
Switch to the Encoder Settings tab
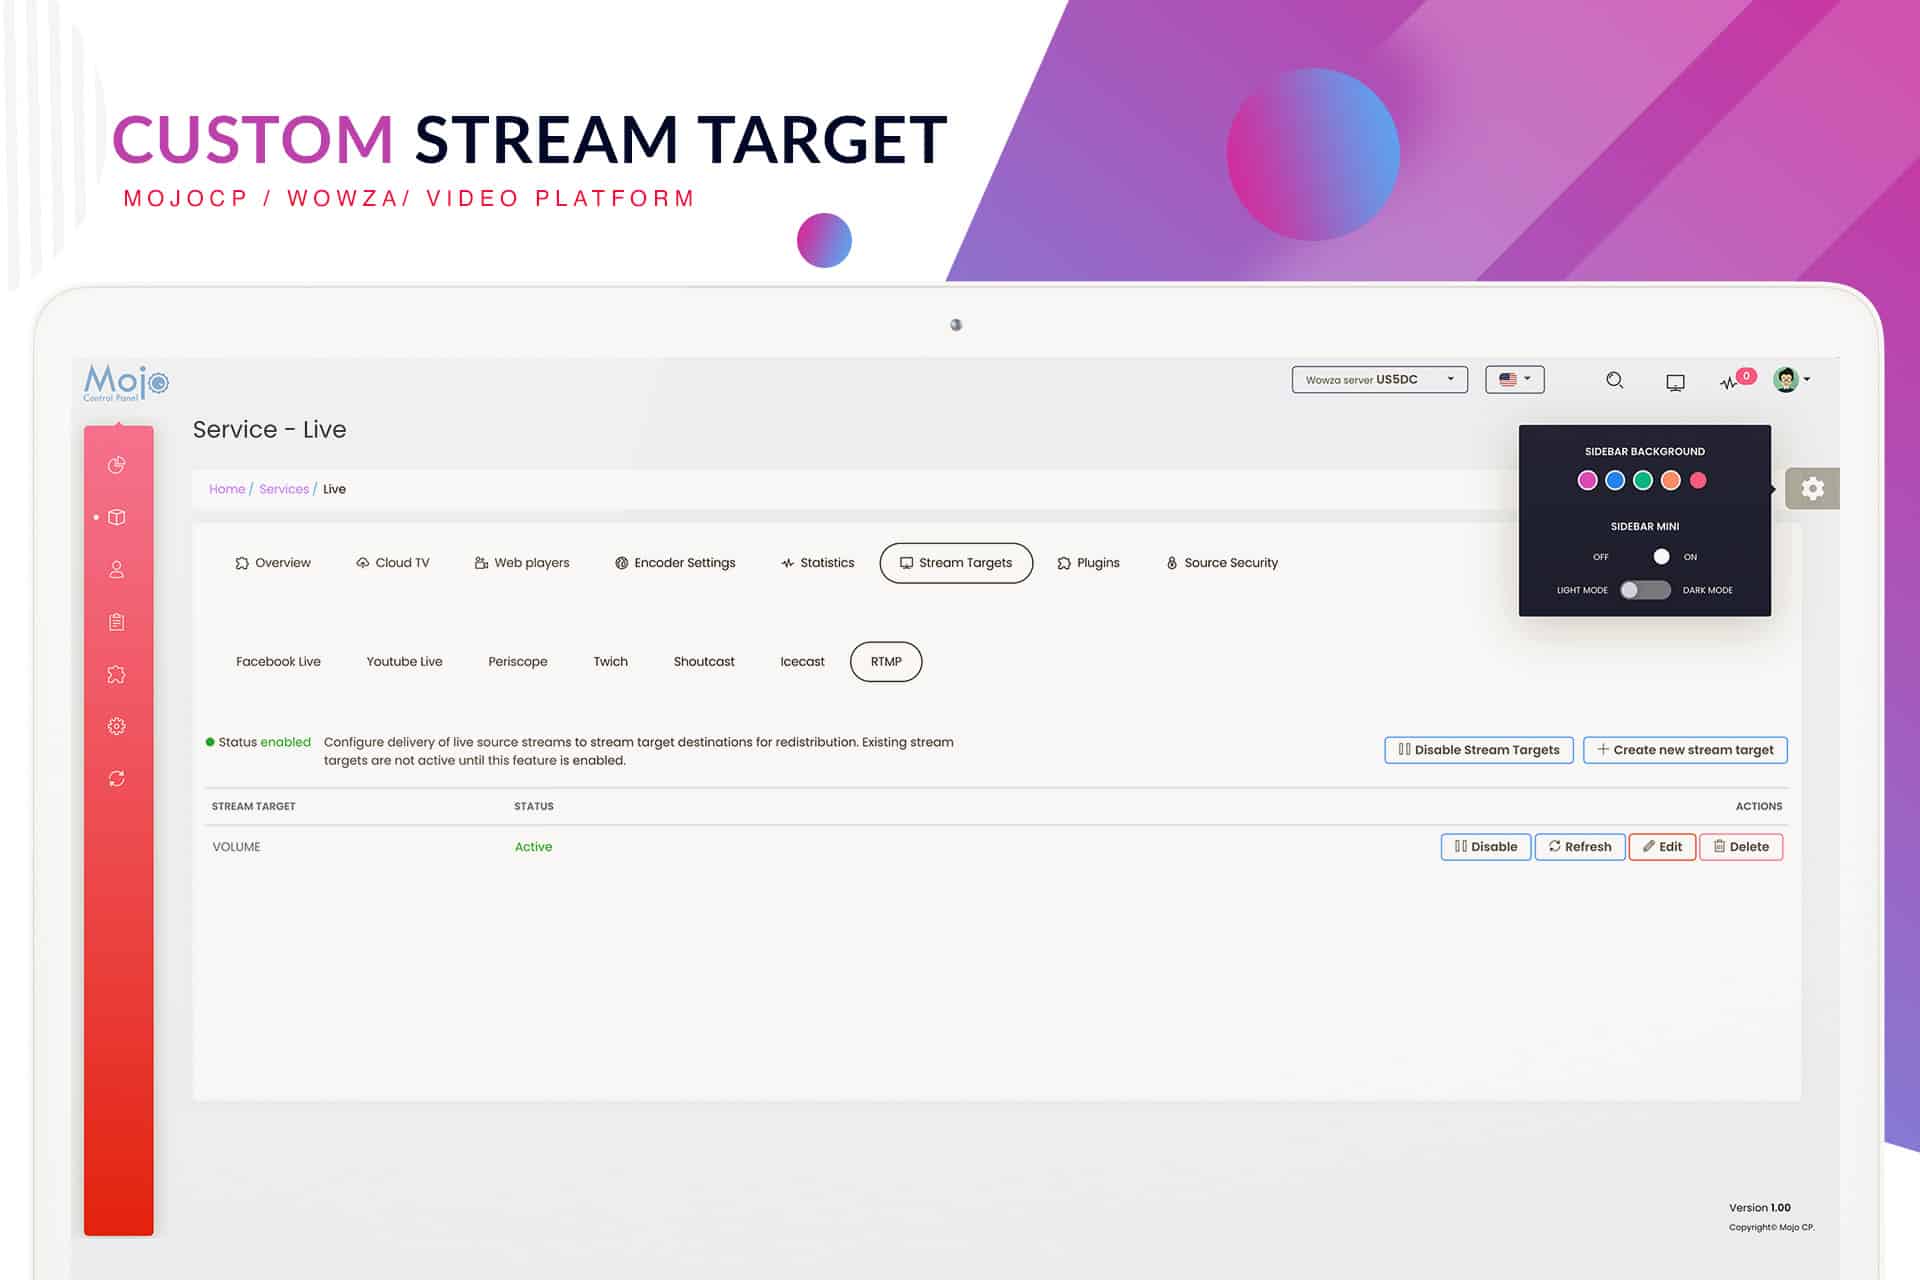pos(675,563)
